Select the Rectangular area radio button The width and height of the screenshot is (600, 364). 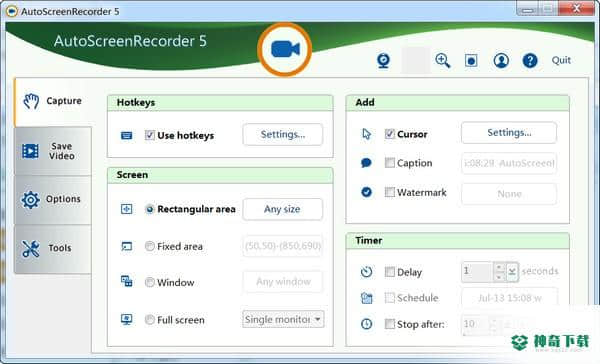[x=150, y=209]
